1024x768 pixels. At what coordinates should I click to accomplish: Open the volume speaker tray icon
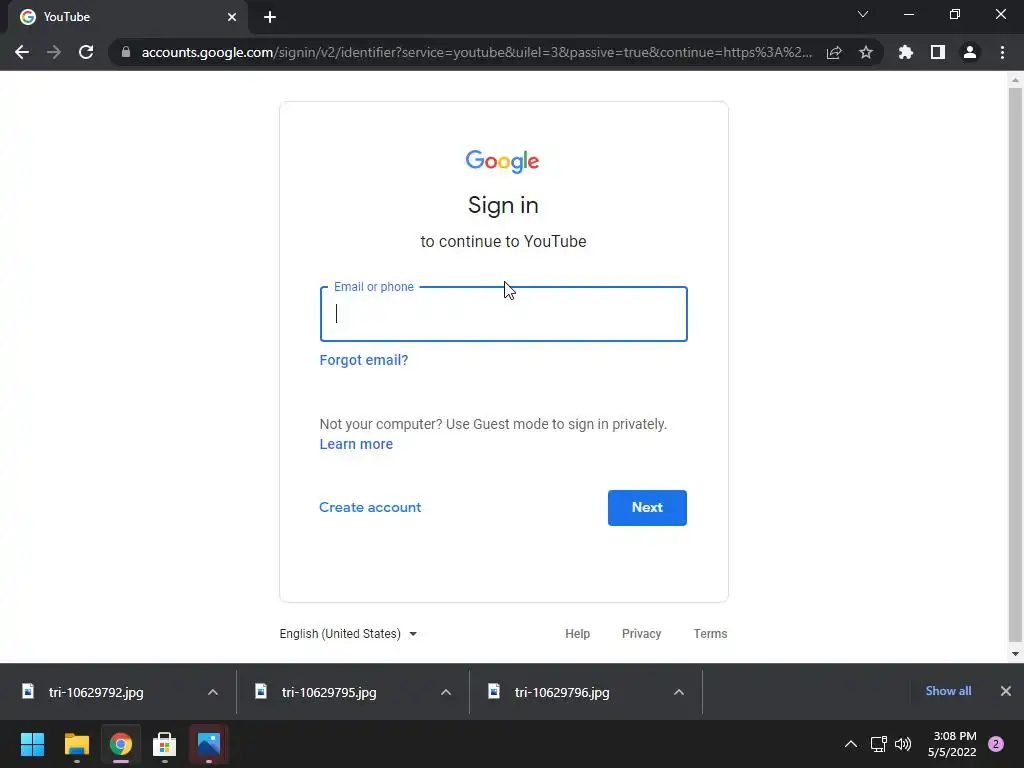point(903,744)
